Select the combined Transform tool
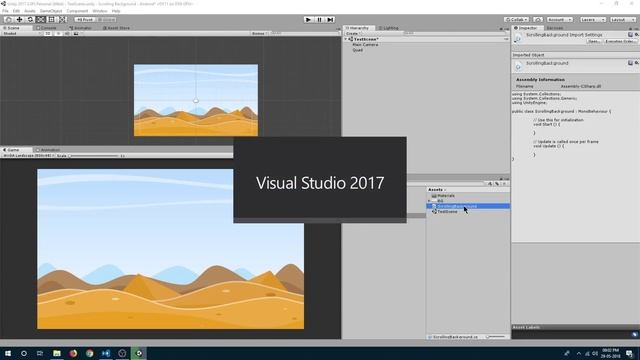 (62, 20)
